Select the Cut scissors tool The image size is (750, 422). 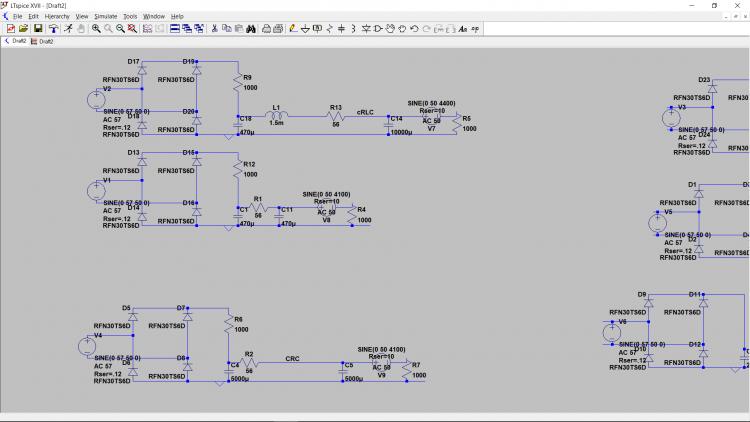click(x=214, y=28)
